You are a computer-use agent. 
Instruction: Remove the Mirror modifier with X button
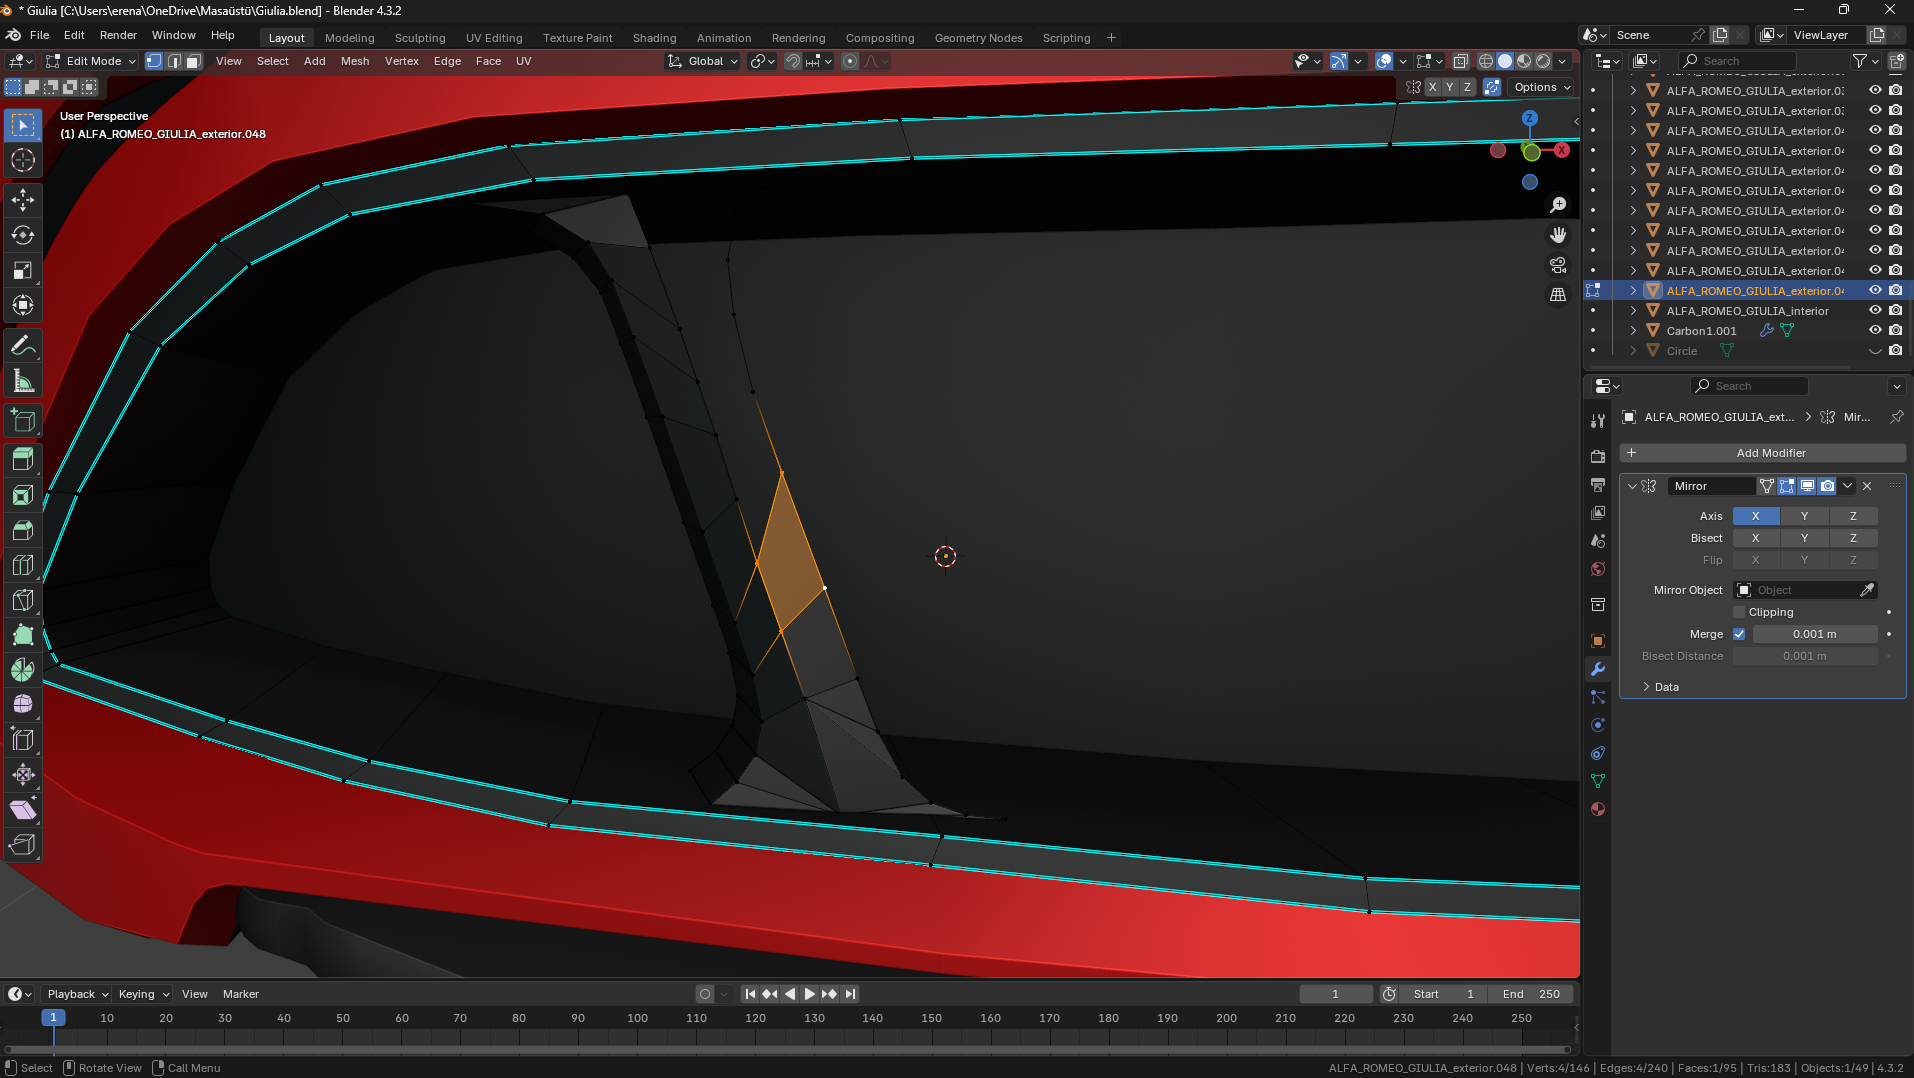click(x=1867, y=486)
